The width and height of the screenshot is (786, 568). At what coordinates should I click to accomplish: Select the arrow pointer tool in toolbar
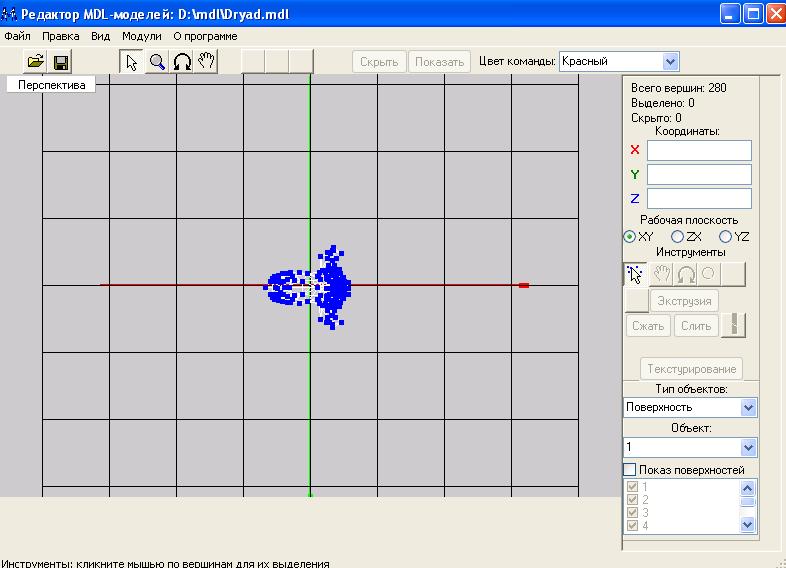(x=132, y=62)
